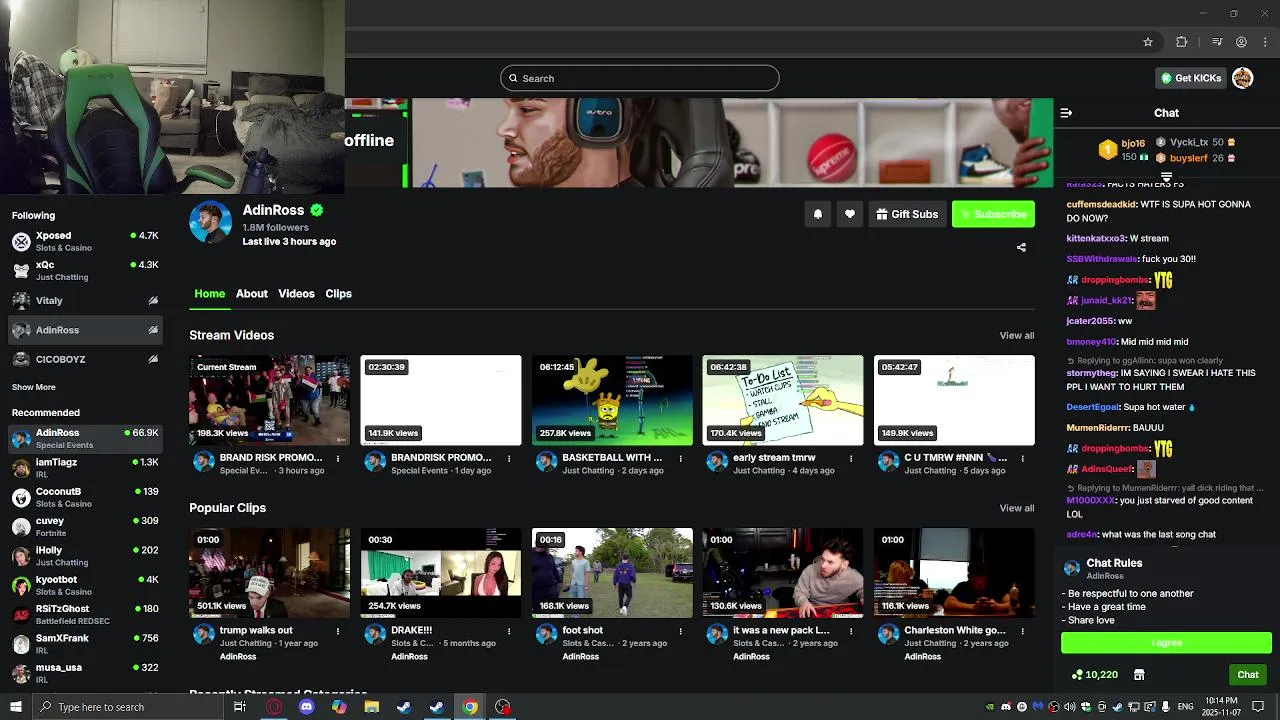Open the share icon below Subscribe

1021,247
